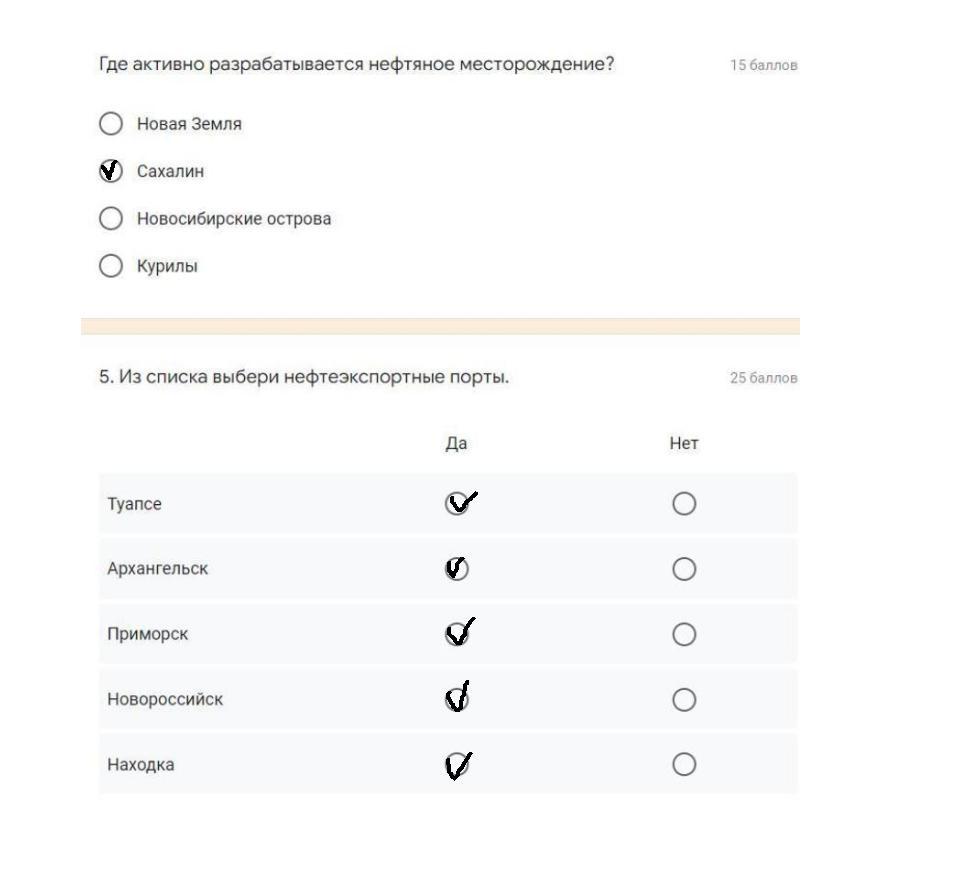The height and width of the screenshot is (873, 962).
Task: Click the Новосибирские острова label text
Action: pos(234,218)
